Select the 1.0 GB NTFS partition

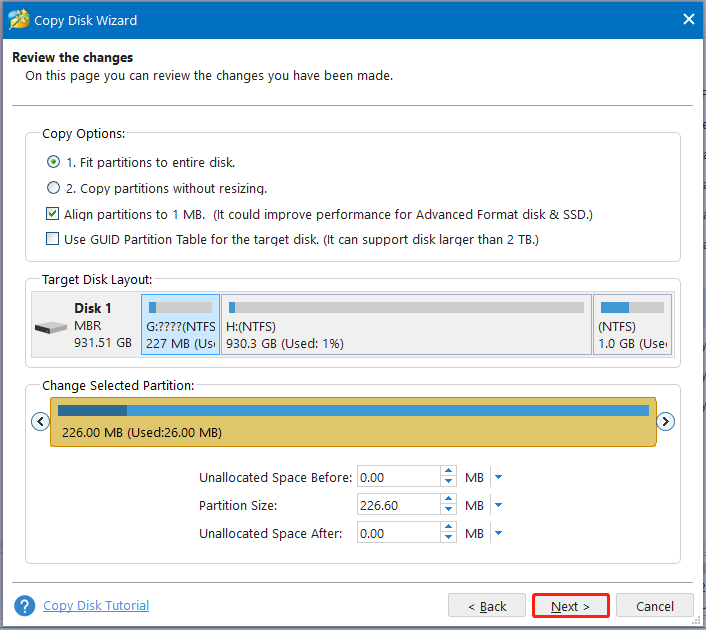[x=632, y=325]
